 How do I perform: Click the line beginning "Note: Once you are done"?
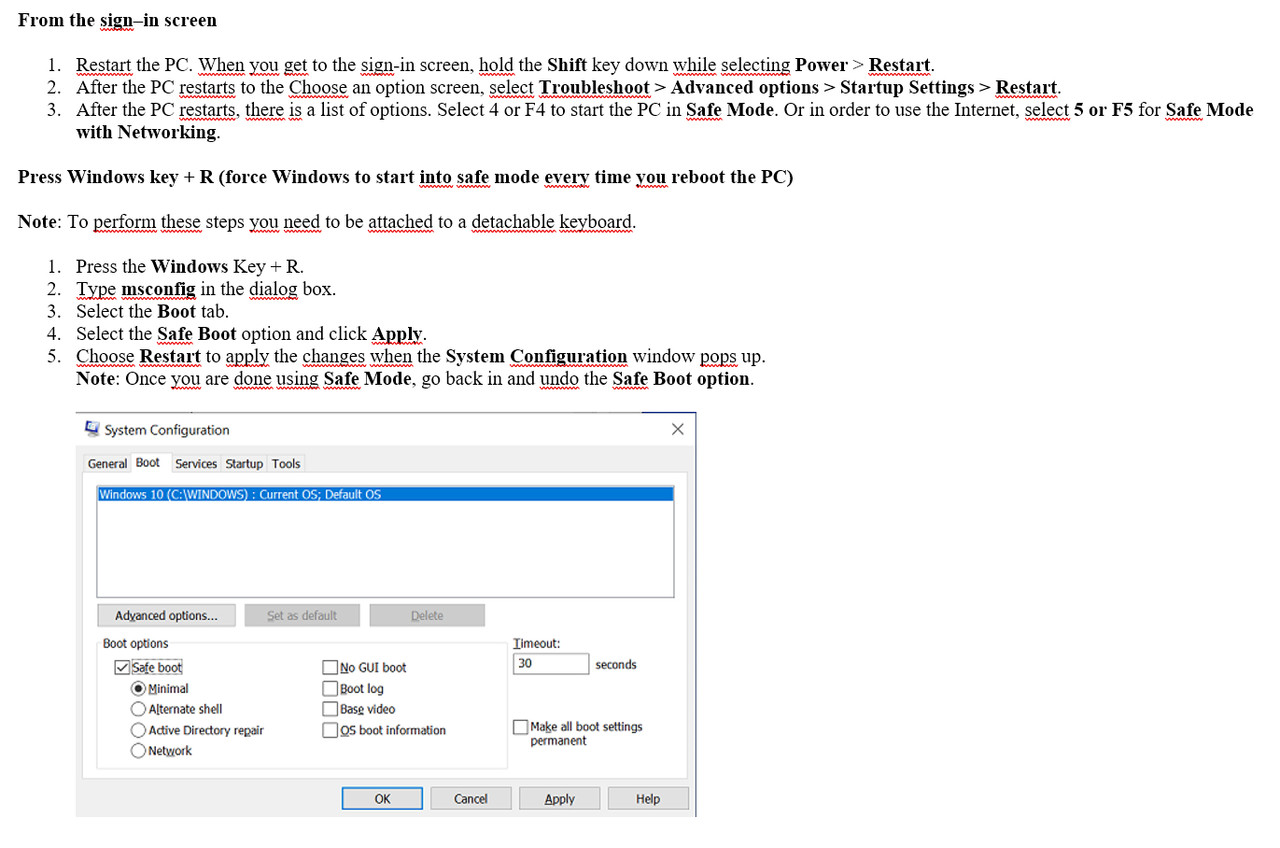[415, 379]
